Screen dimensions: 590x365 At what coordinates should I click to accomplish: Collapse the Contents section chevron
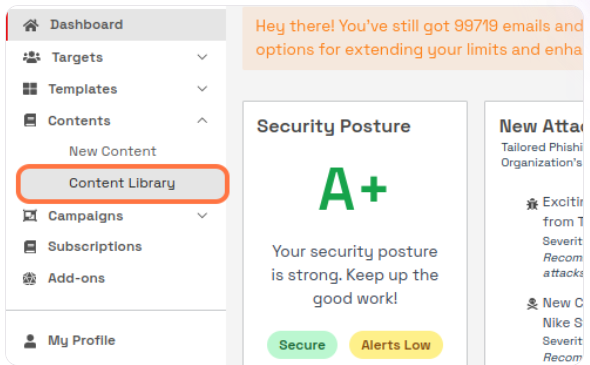[x=202, y=120]
